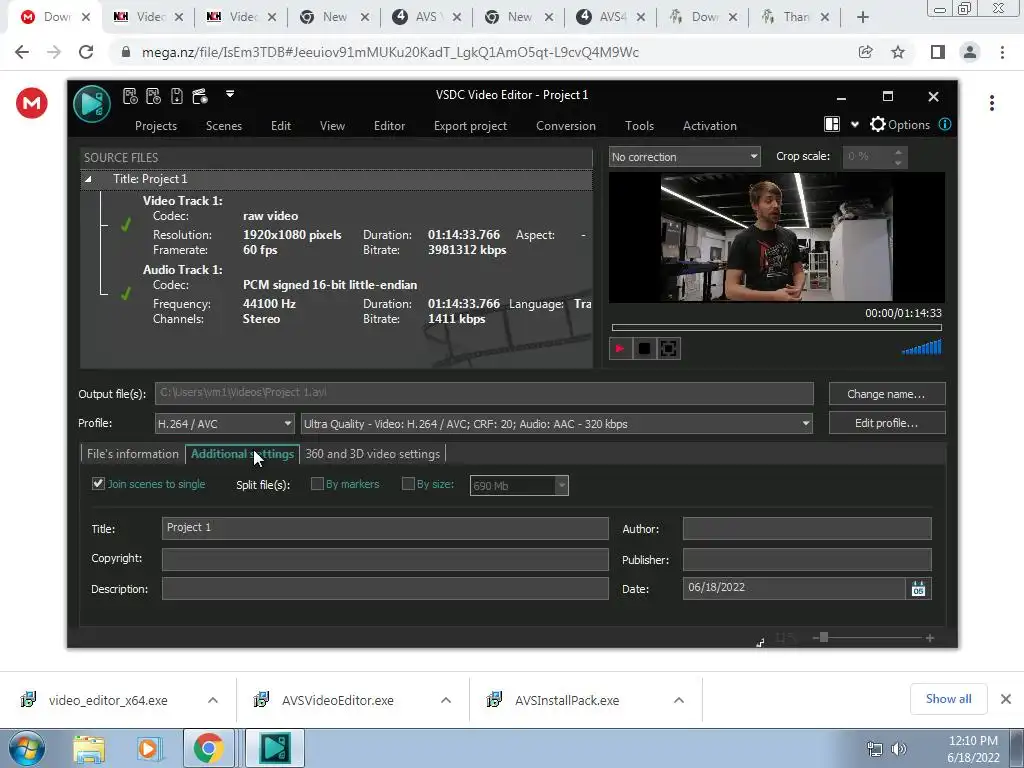
Task: Open Export project tab
Action: click(470, 126)
